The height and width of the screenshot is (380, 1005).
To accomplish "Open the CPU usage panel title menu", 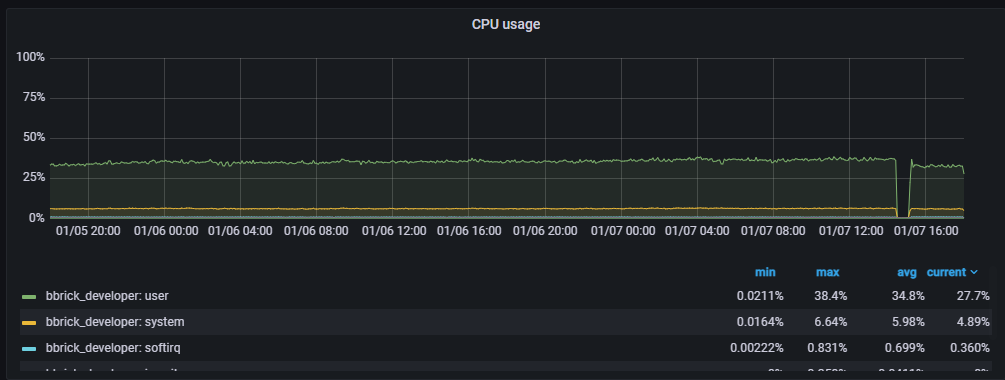I will tap(506, 24).
